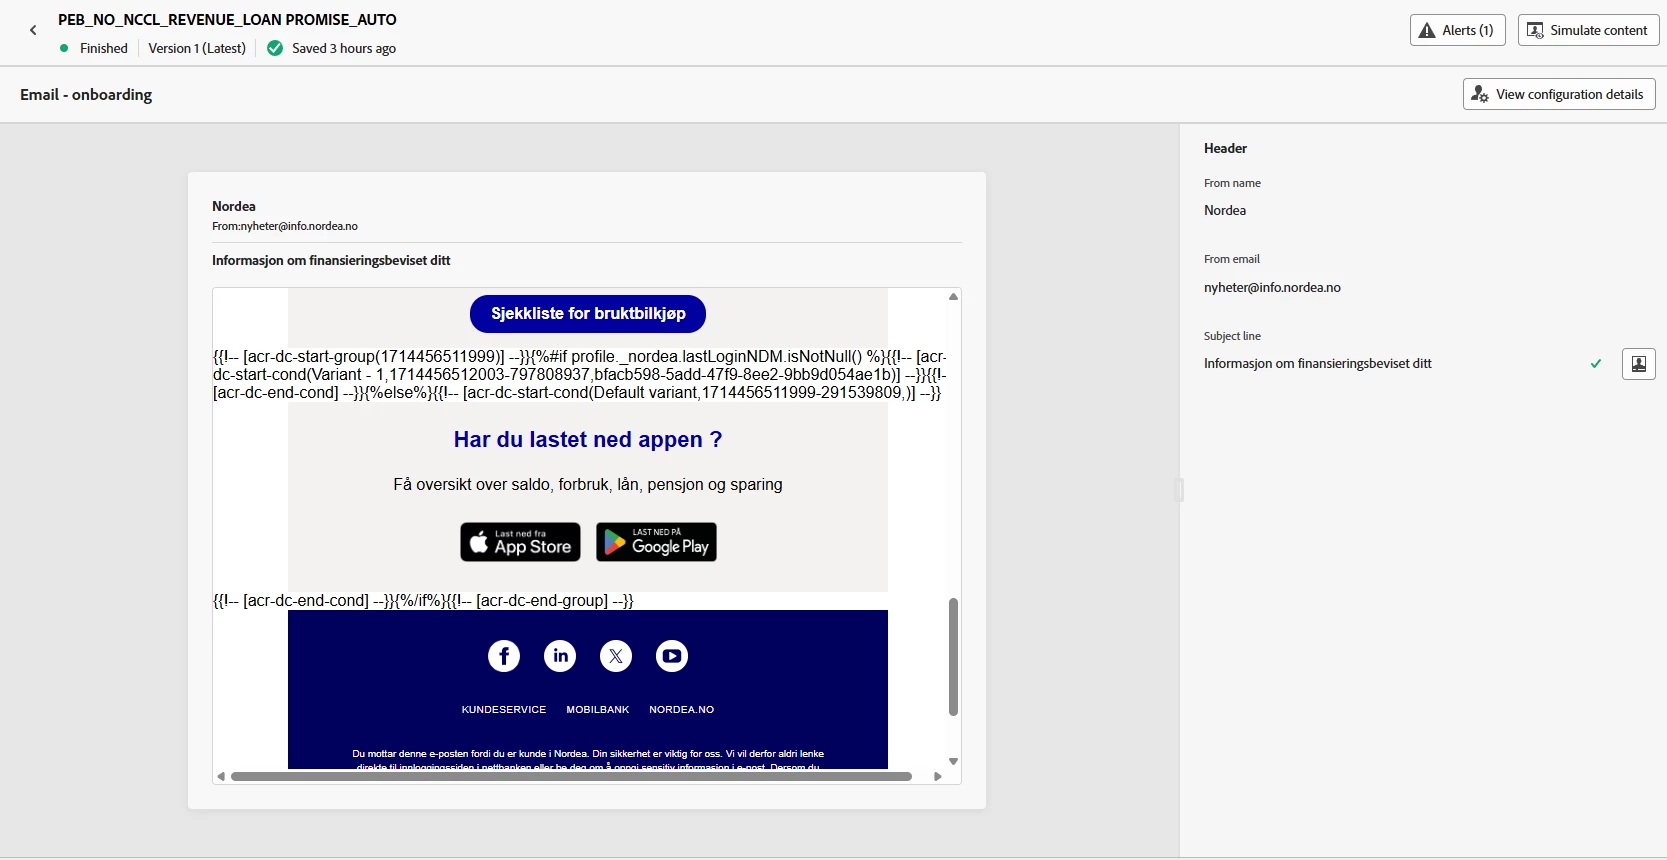Image resolution: width=1667 pixels, height=860 pixels.
Task: Go back using the left chevron arrow
Action: 33,30
